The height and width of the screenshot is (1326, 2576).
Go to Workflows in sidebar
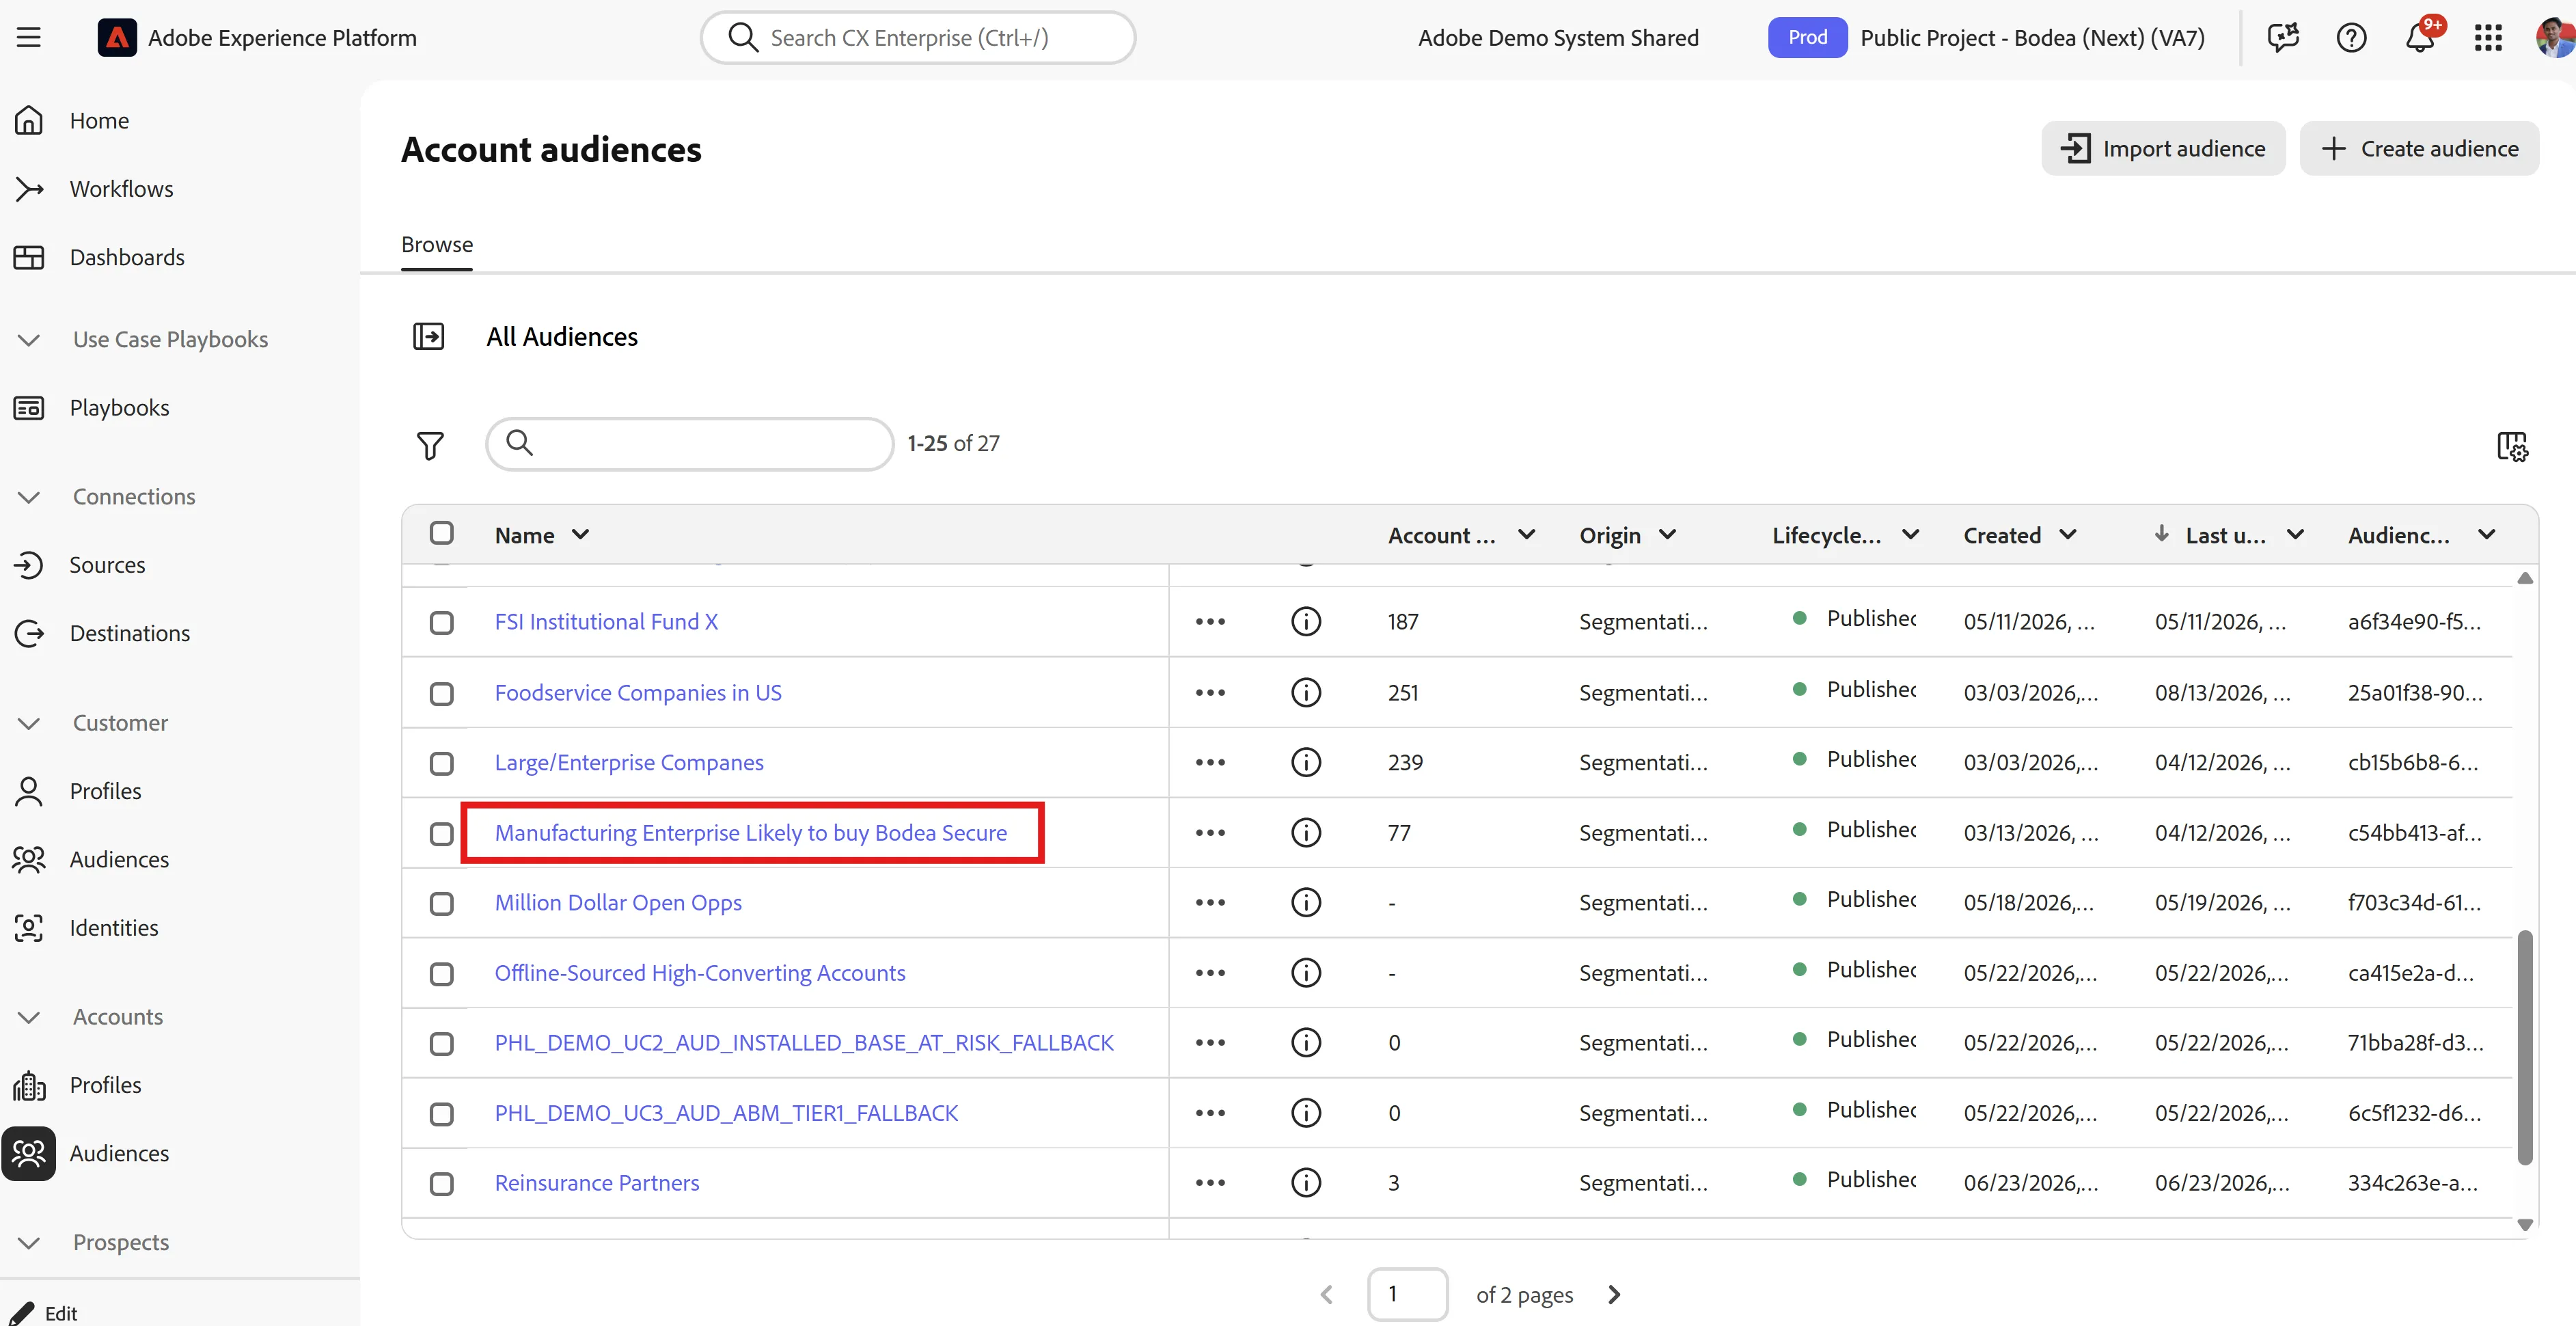pyautogui.click(x=121, y=189)
